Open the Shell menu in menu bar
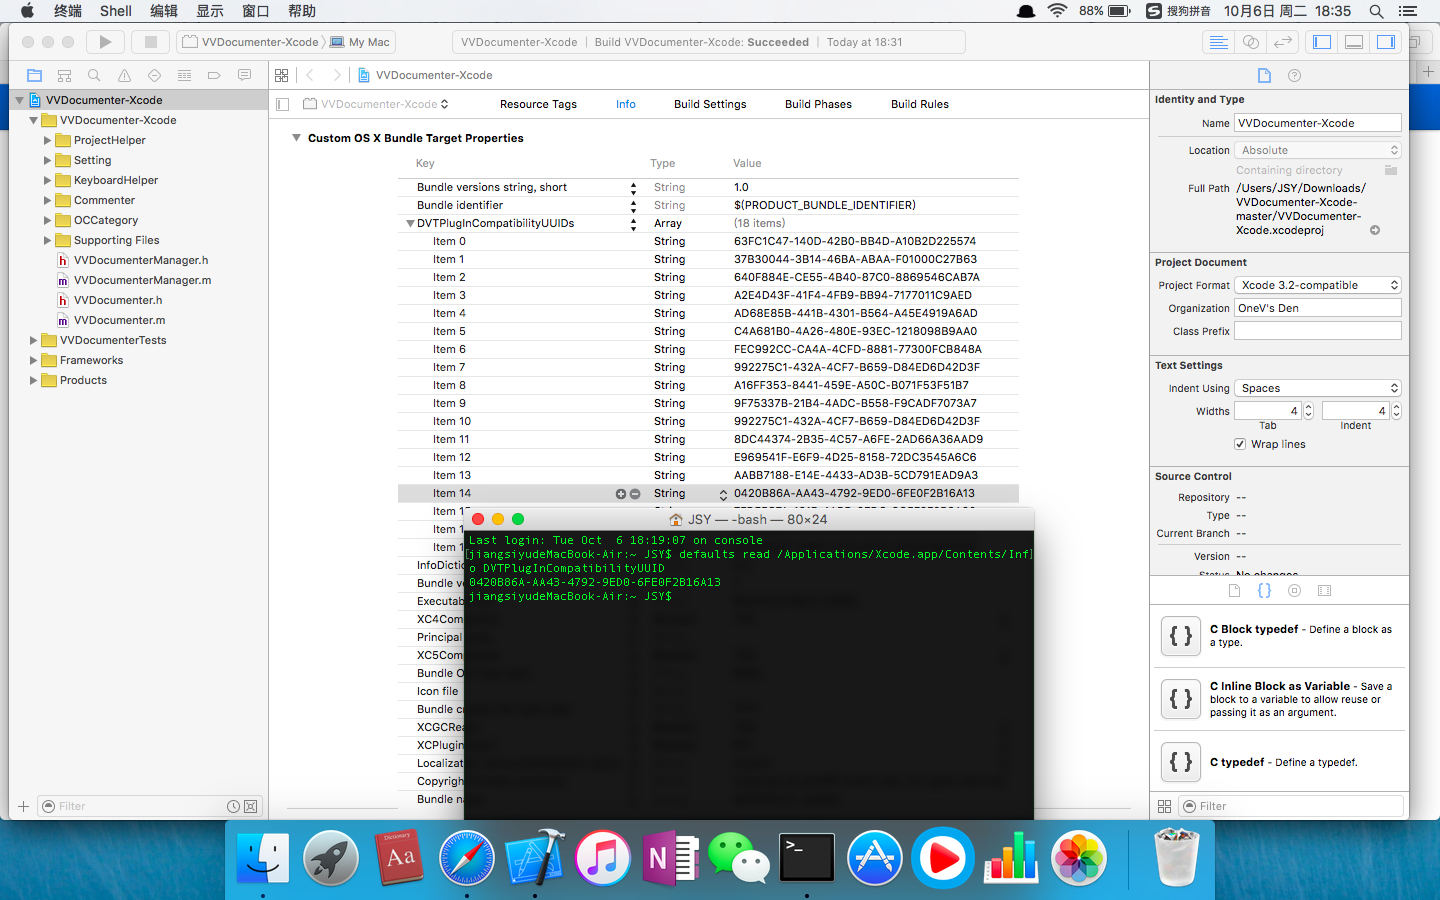1440x900 pixels. pos(115,11)
